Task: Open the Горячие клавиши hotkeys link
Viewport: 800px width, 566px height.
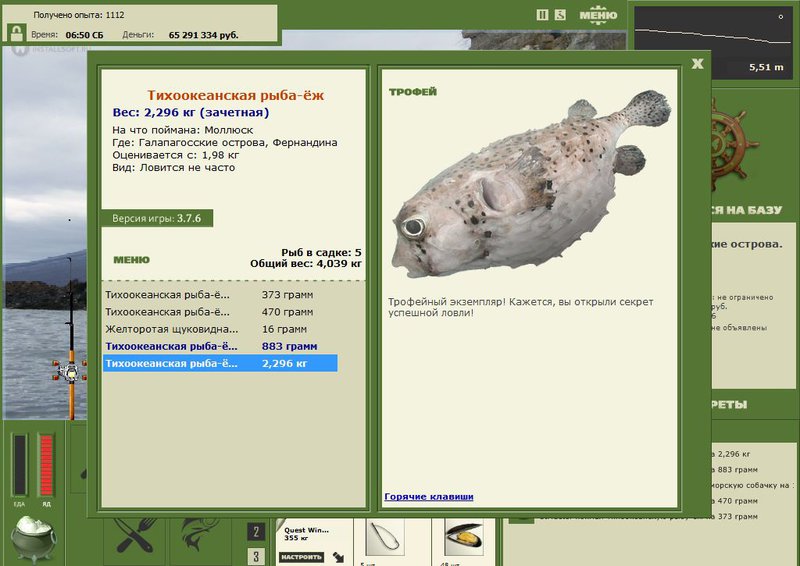Action: tap(429, 497)
